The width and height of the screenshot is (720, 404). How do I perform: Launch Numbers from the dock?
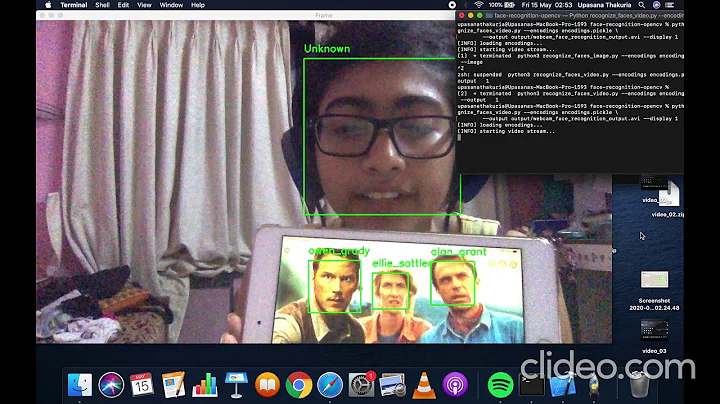(205, 385)
